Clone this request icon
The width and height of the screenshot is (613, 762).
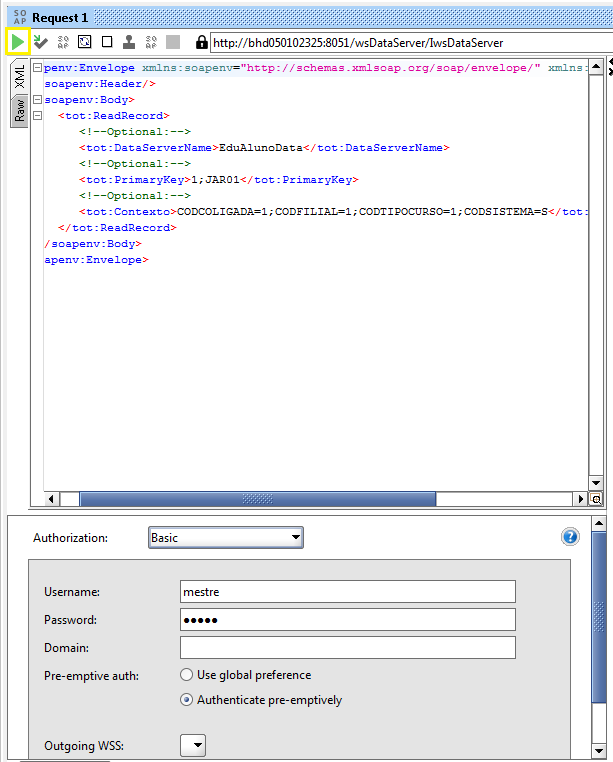[x=129, y=42]
